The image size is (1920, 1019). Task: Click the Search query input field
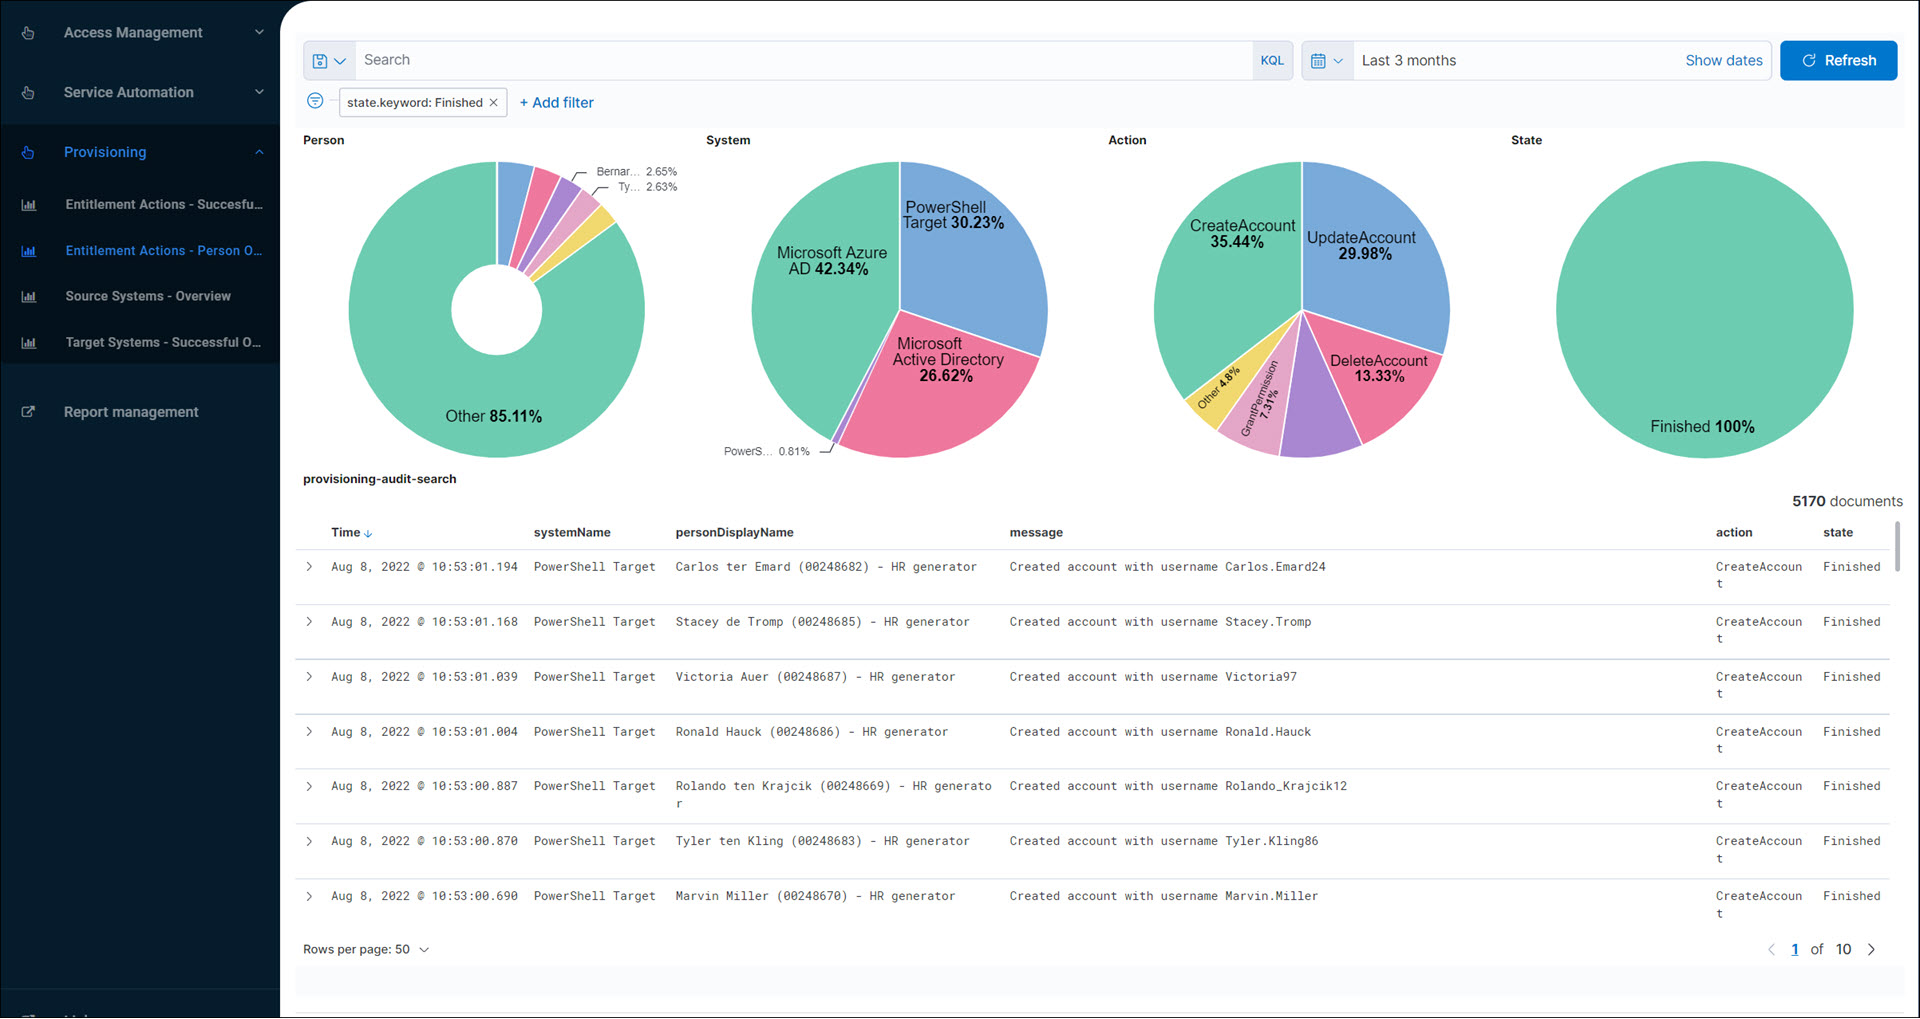803,61
